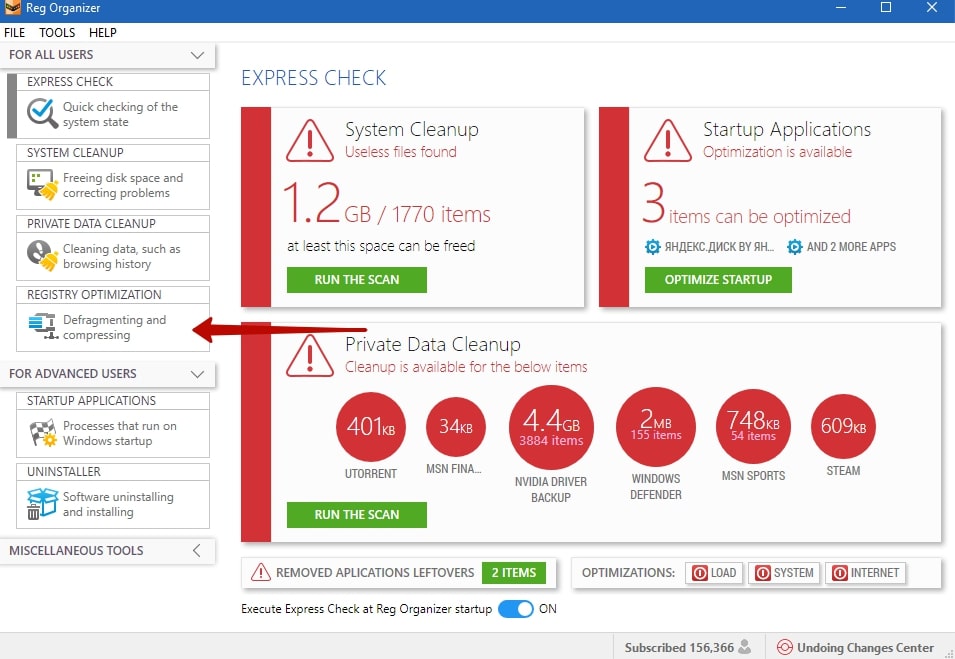The width and height of the screenshot is (955, 659).
Task: Click the gear icon beside AND 2 MORE APPS
Action: tap(794, 247)
